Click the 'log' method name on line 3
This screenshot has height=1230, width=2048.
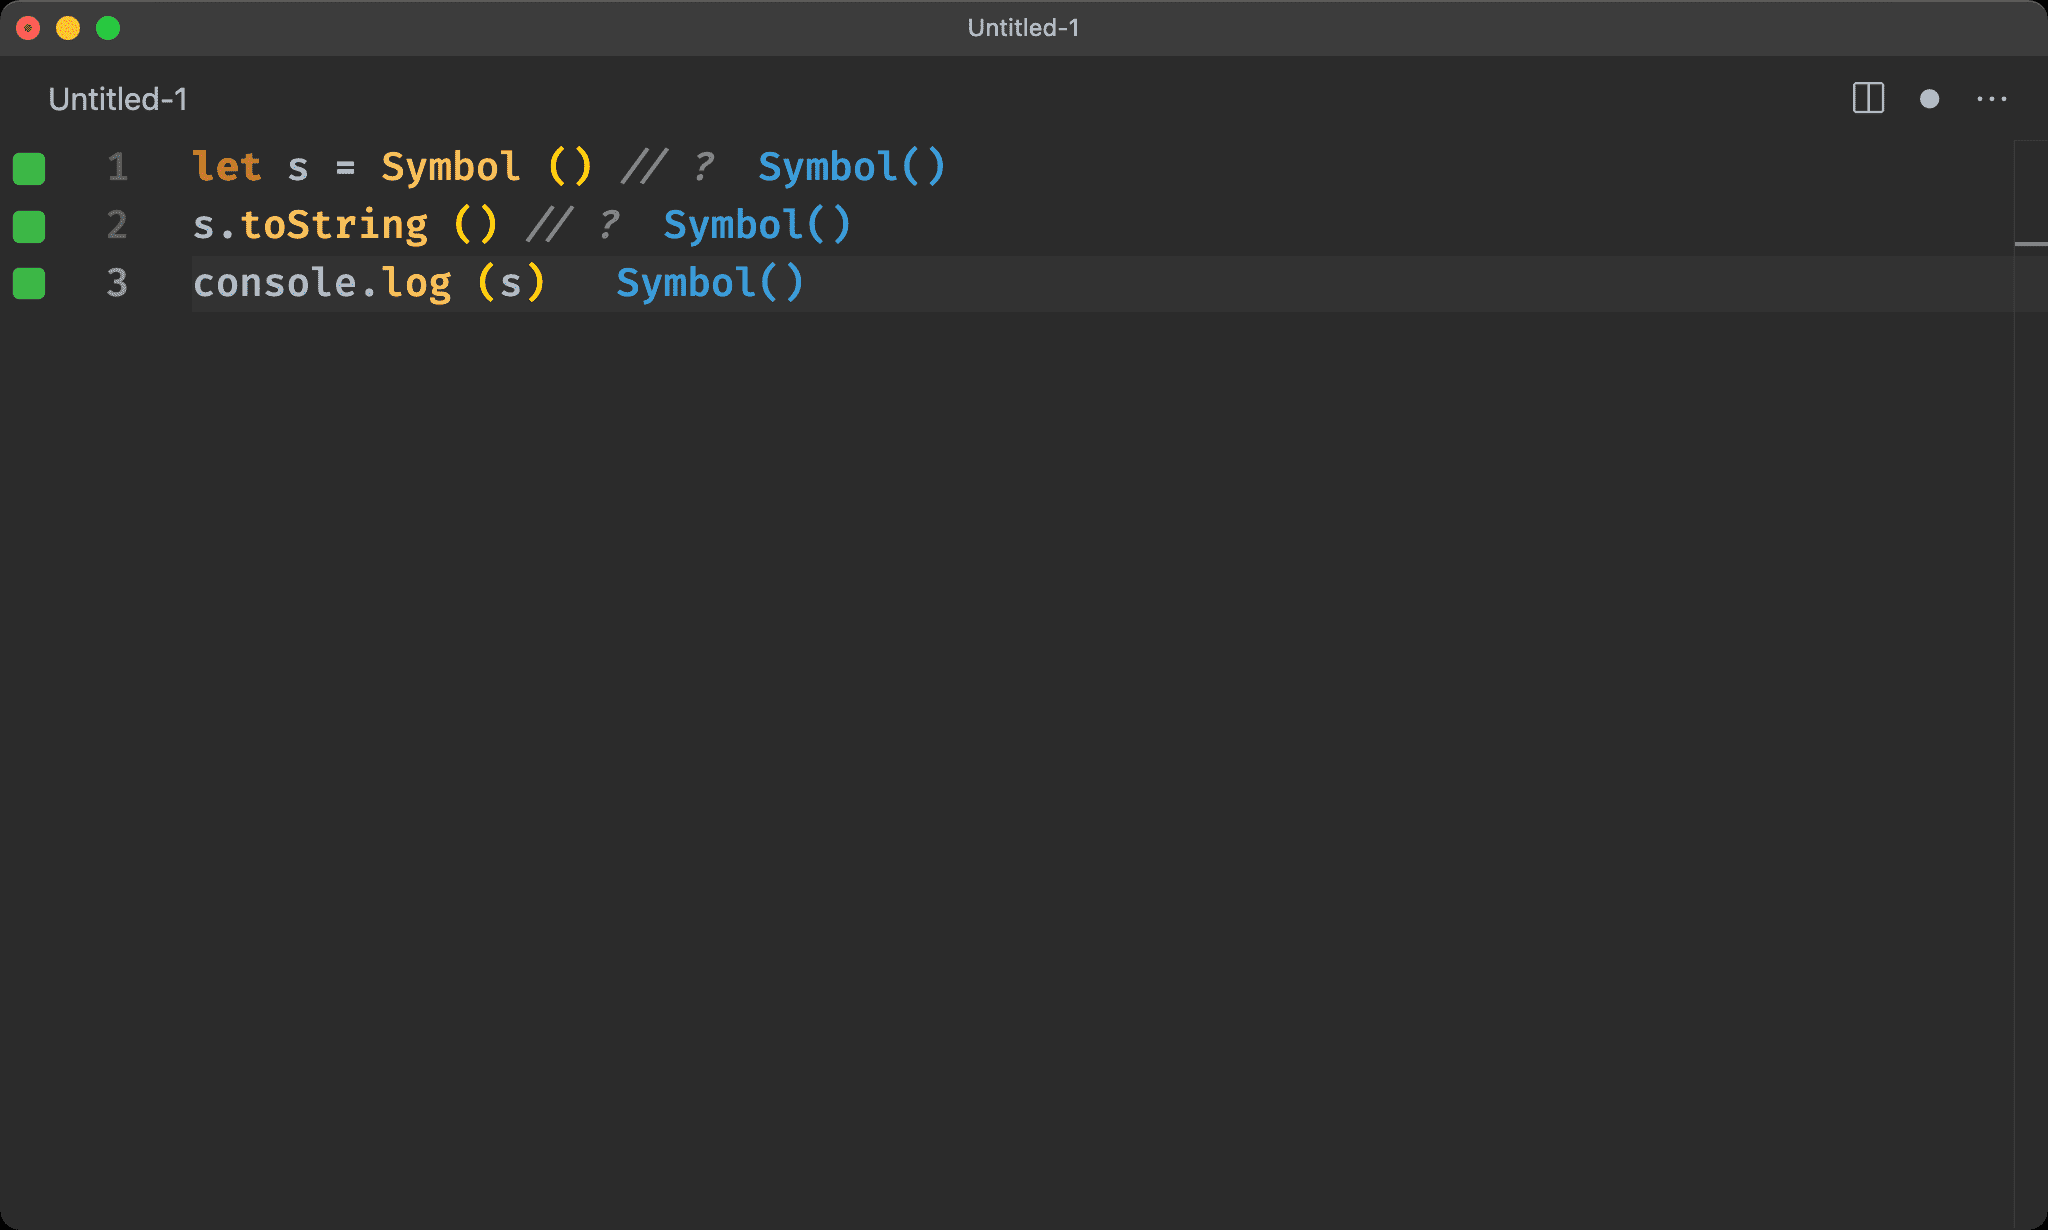[416, 283]
